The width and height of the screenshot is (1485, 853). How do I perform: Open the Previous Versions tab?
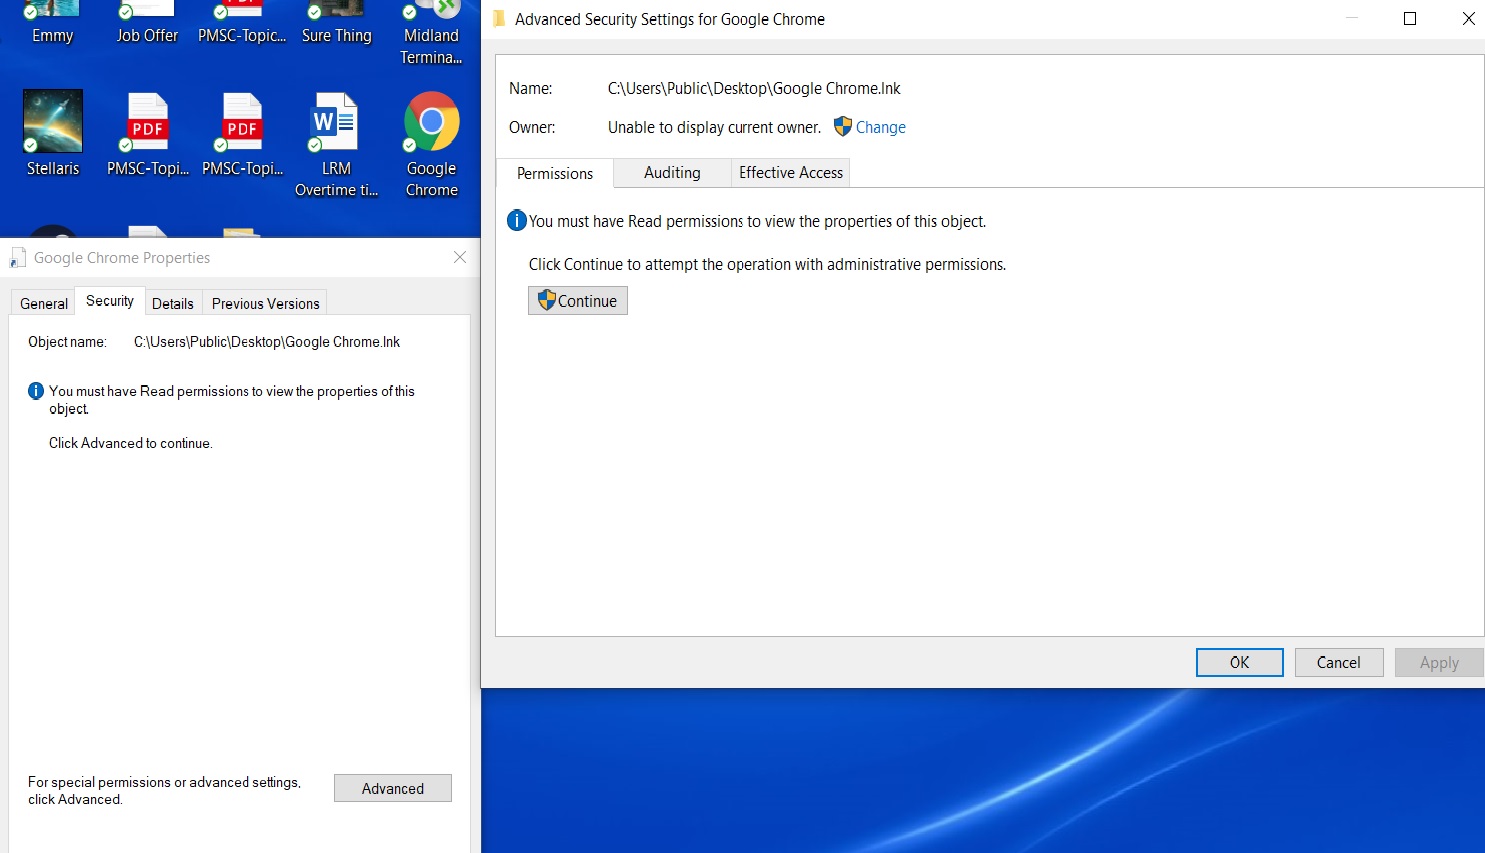[x=266, y=303]
